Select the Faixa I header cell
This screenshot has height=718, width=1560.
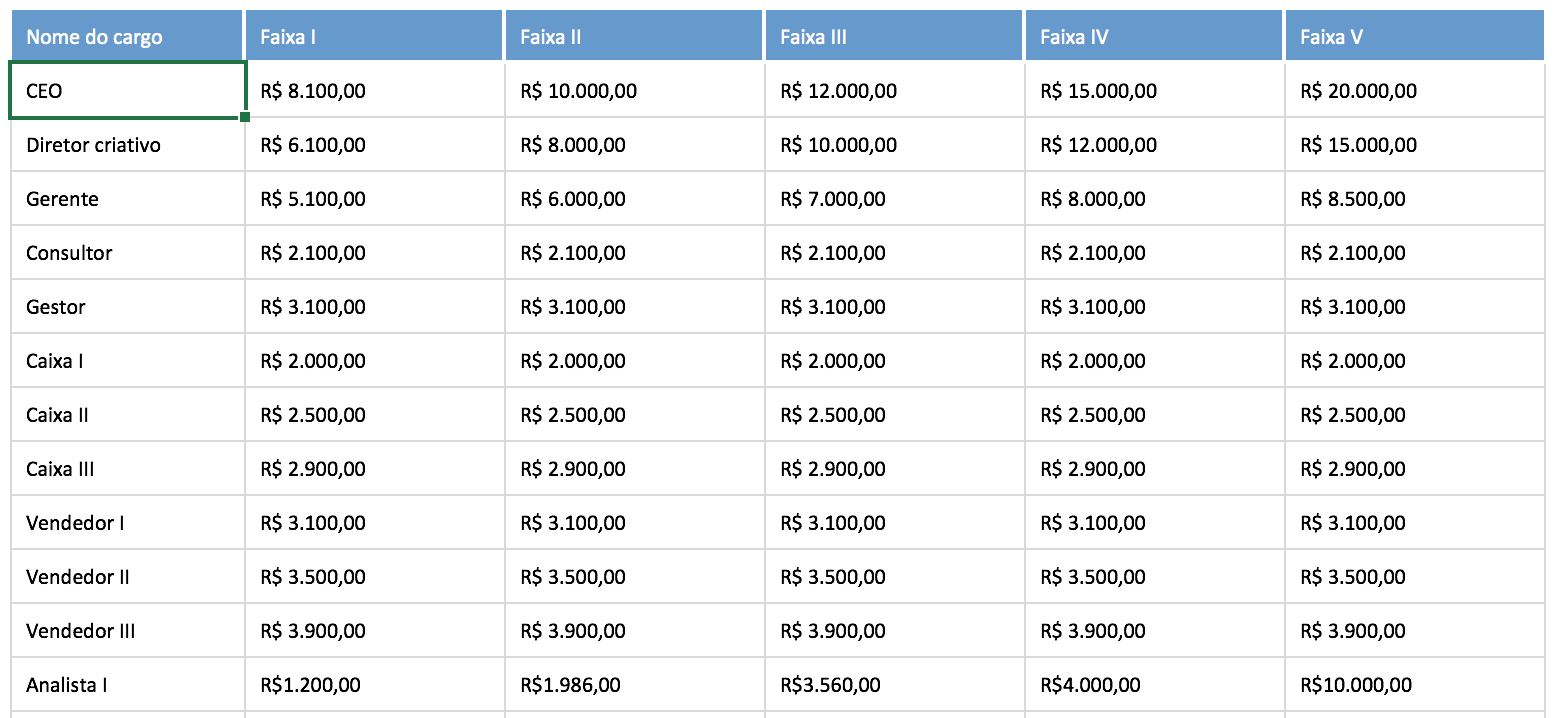(374, 37)
